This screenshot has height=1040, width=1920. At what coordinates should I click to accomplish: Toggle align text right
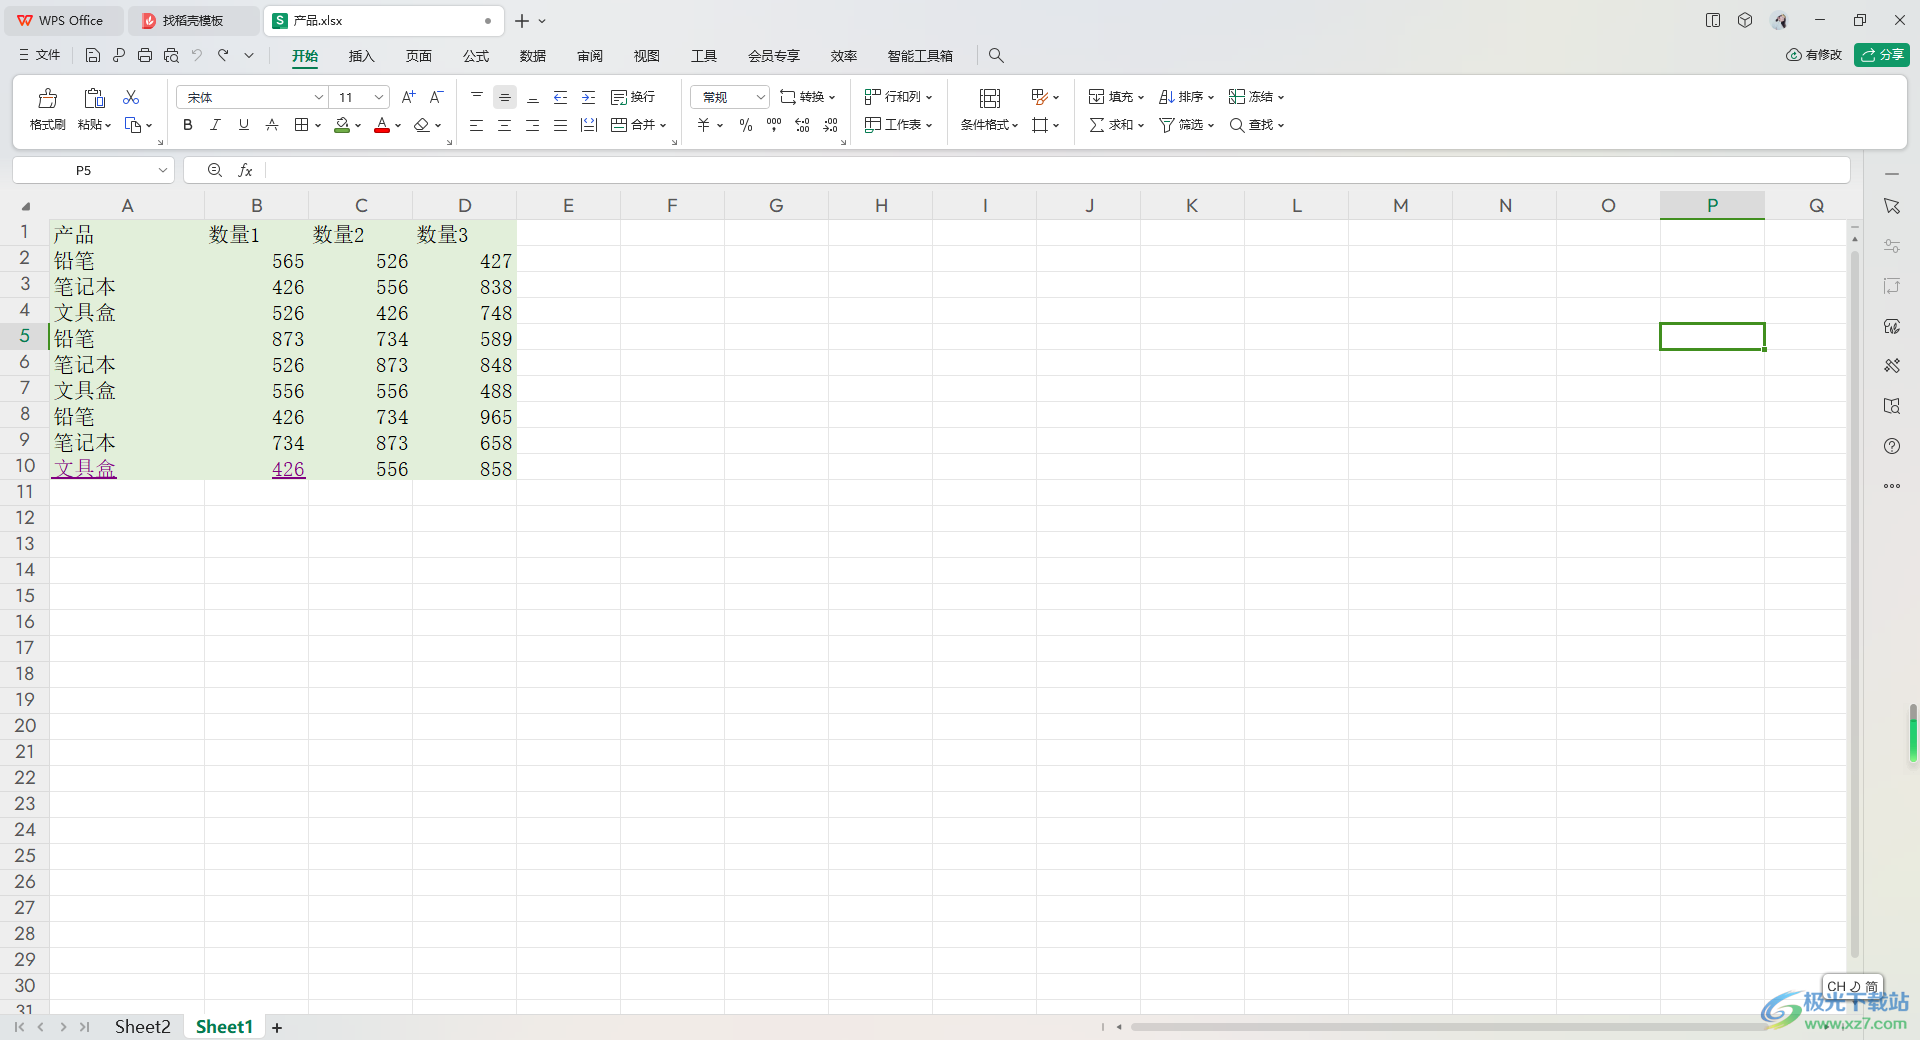[x=533, y=125]
